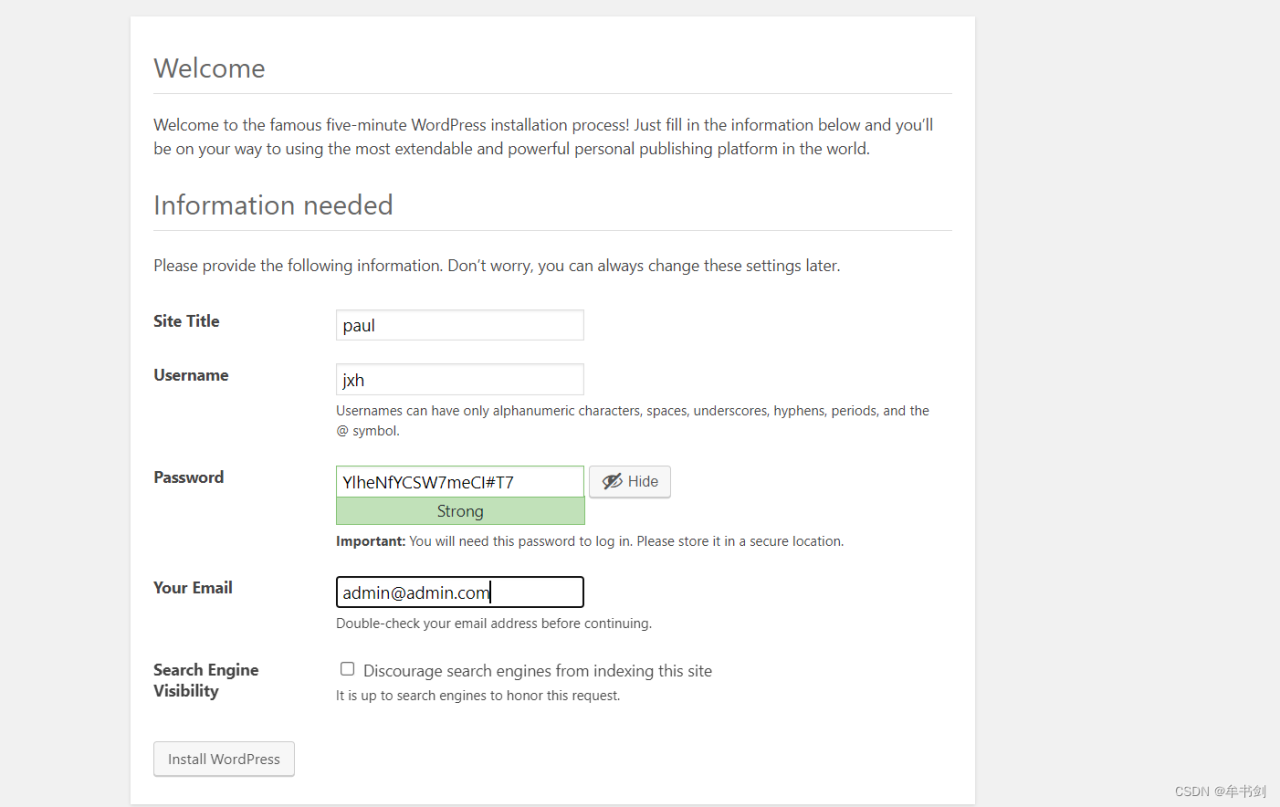Click the 'Welcome' heading
This screenshot has width=1280, height=807.
click(x=209, y=68)
